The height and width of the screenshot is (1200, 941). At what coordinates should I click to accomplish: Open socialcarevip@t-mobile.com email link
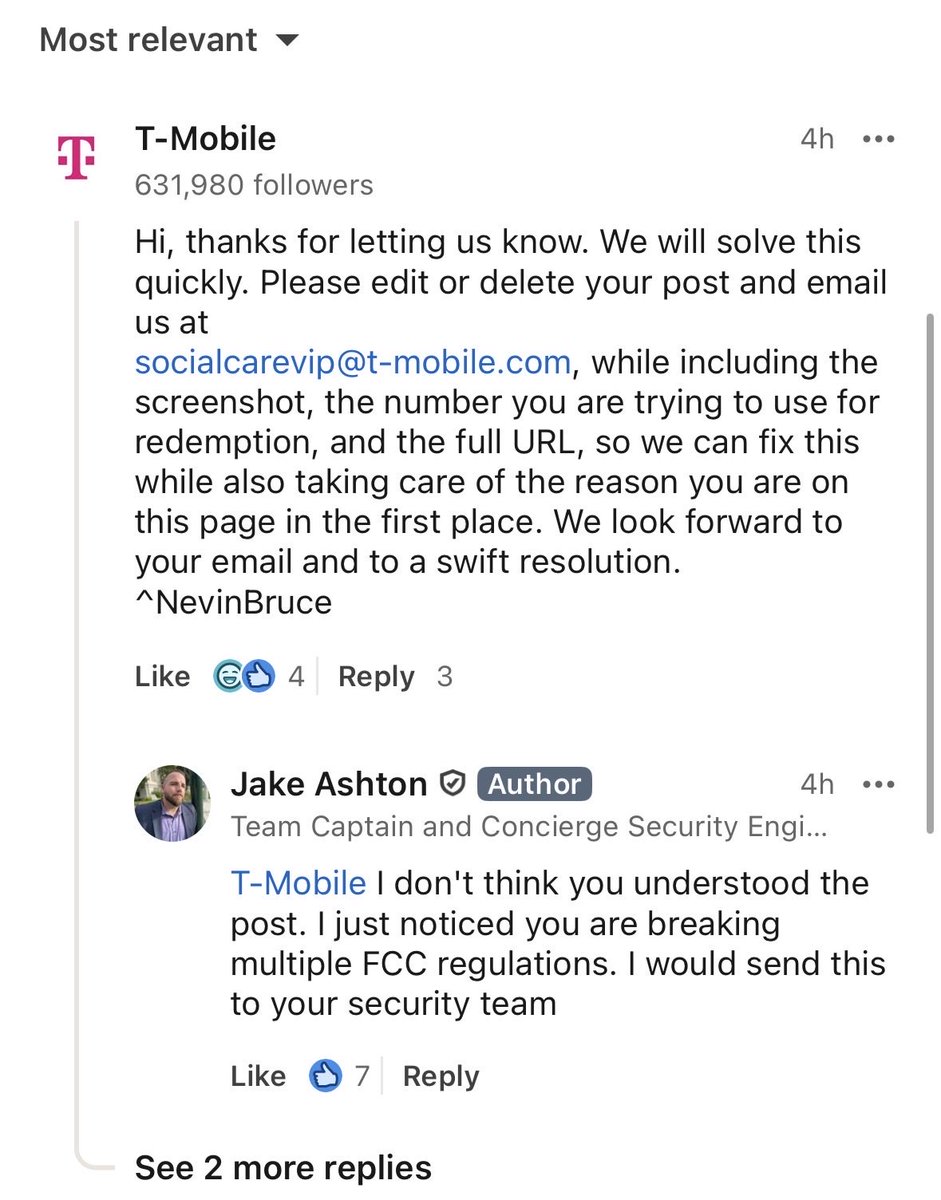coord(353,362)
